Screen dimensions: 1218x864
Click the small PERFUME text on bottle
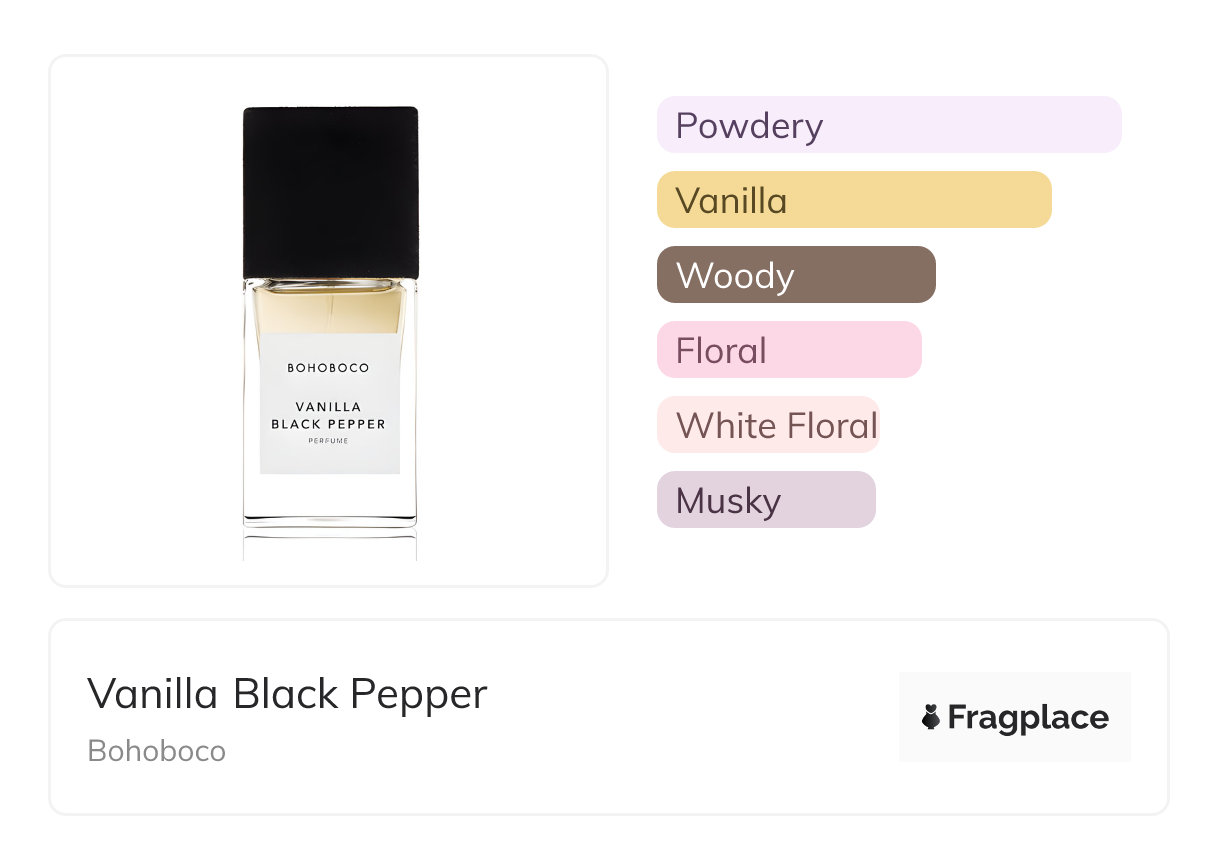click(328, 441)
